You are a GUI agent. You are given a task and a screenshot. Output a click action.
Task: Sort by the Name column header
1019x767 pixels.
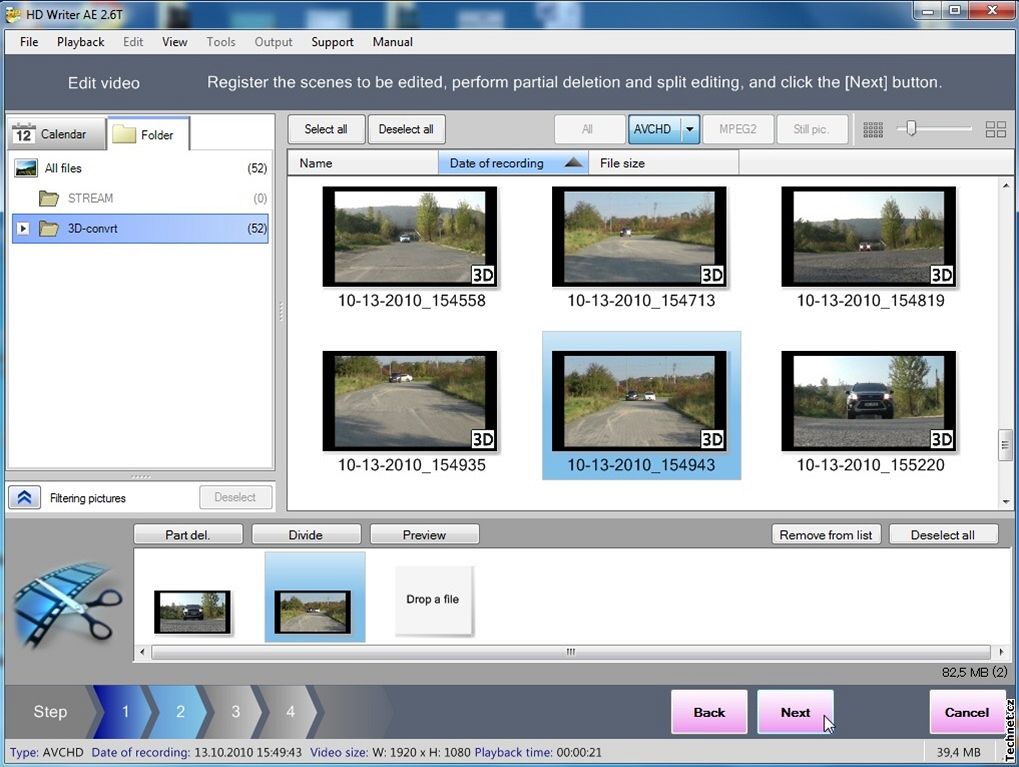[363, 163]
